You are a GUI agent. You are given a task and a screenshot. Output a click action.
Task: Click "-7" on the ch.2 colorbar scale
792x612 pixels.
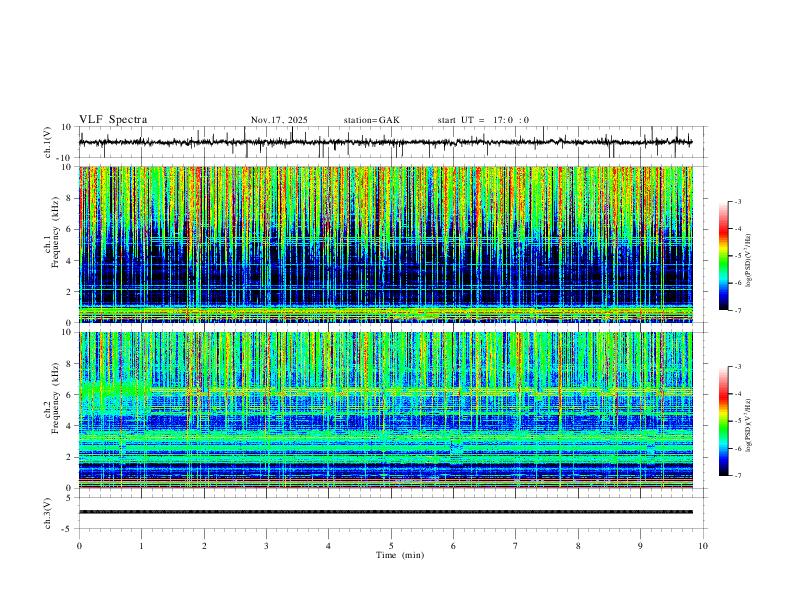[x=737, y=475]
